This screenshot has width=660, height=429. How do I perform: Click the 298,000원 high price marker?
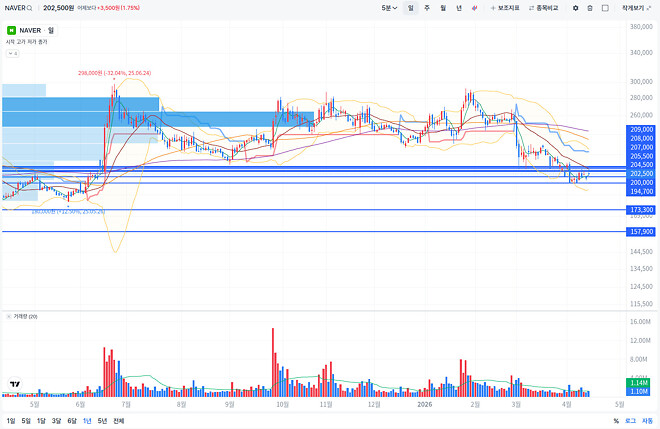tap(114, 73)
